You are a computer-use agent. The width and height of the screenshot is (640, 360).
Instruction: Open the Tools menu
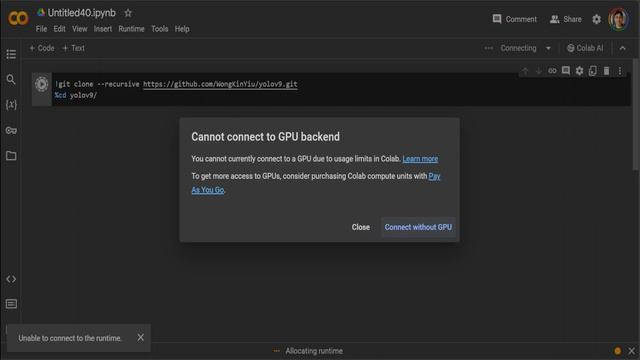click(160, 29)
